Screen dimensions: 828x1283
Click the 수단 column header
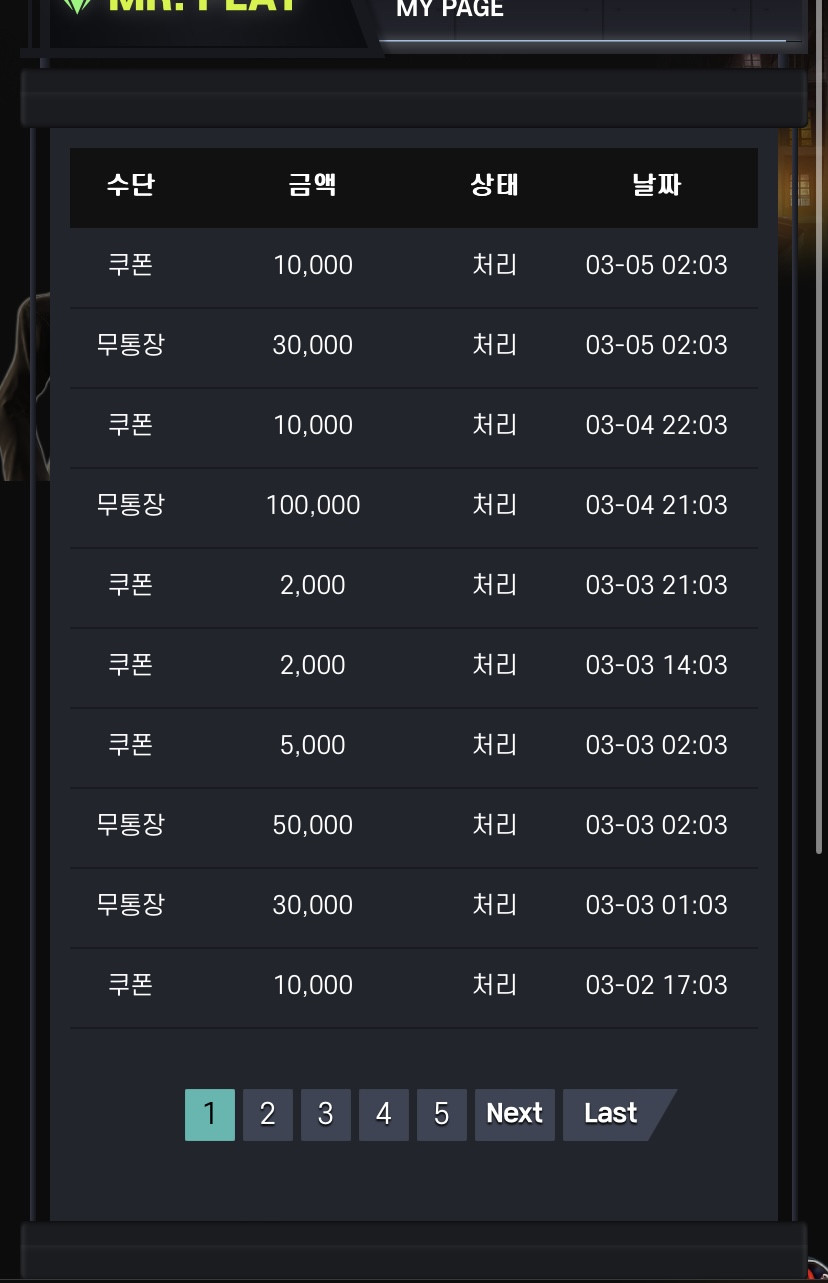[131, 185]
